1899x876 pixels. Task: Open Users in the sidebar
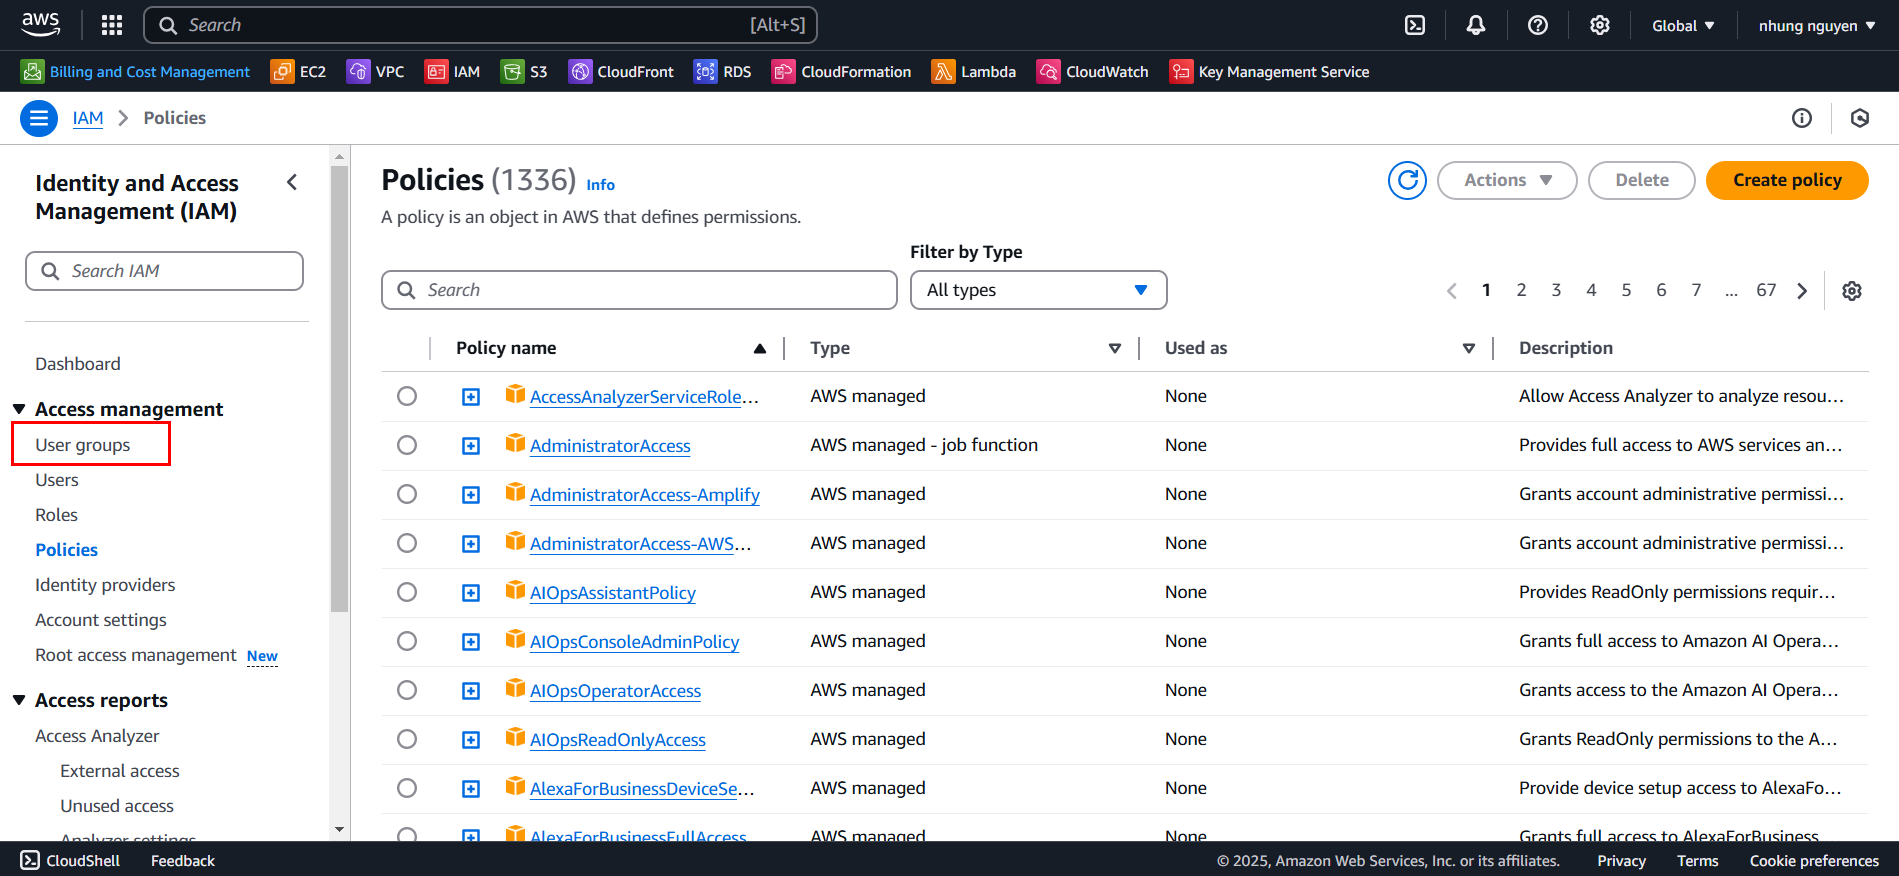(x=57, y=480)
